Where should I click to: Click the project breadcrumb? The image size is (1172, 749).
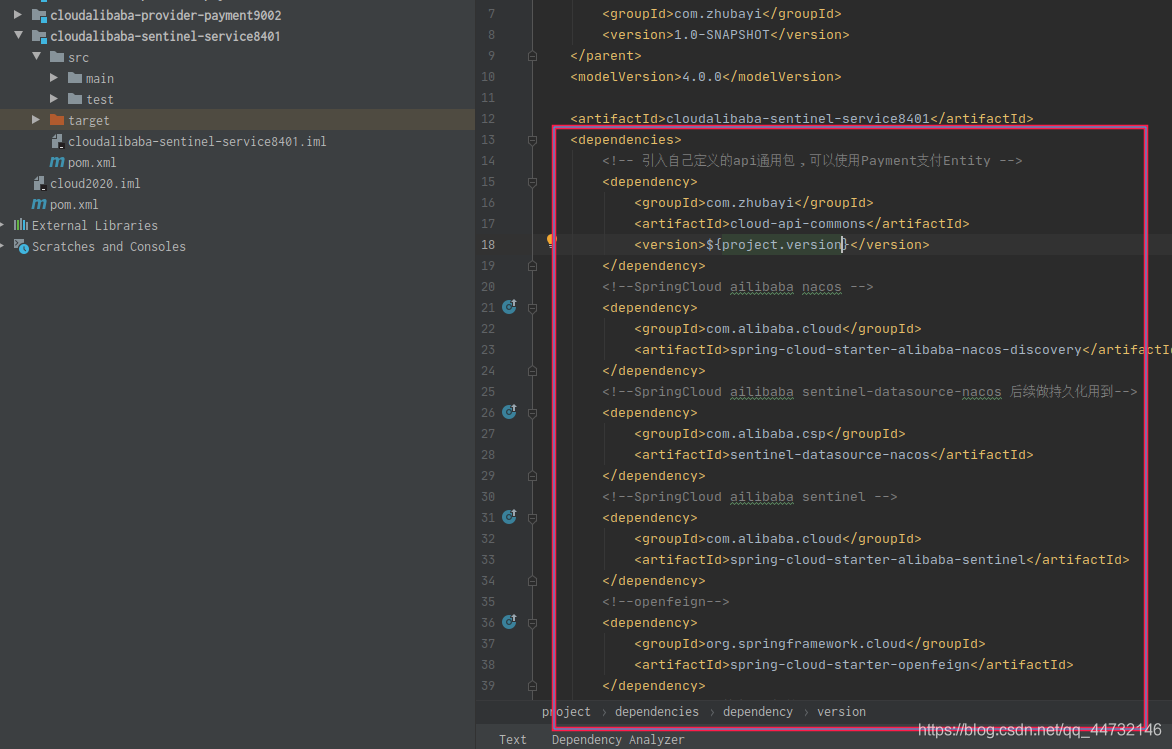pos(566,712)
